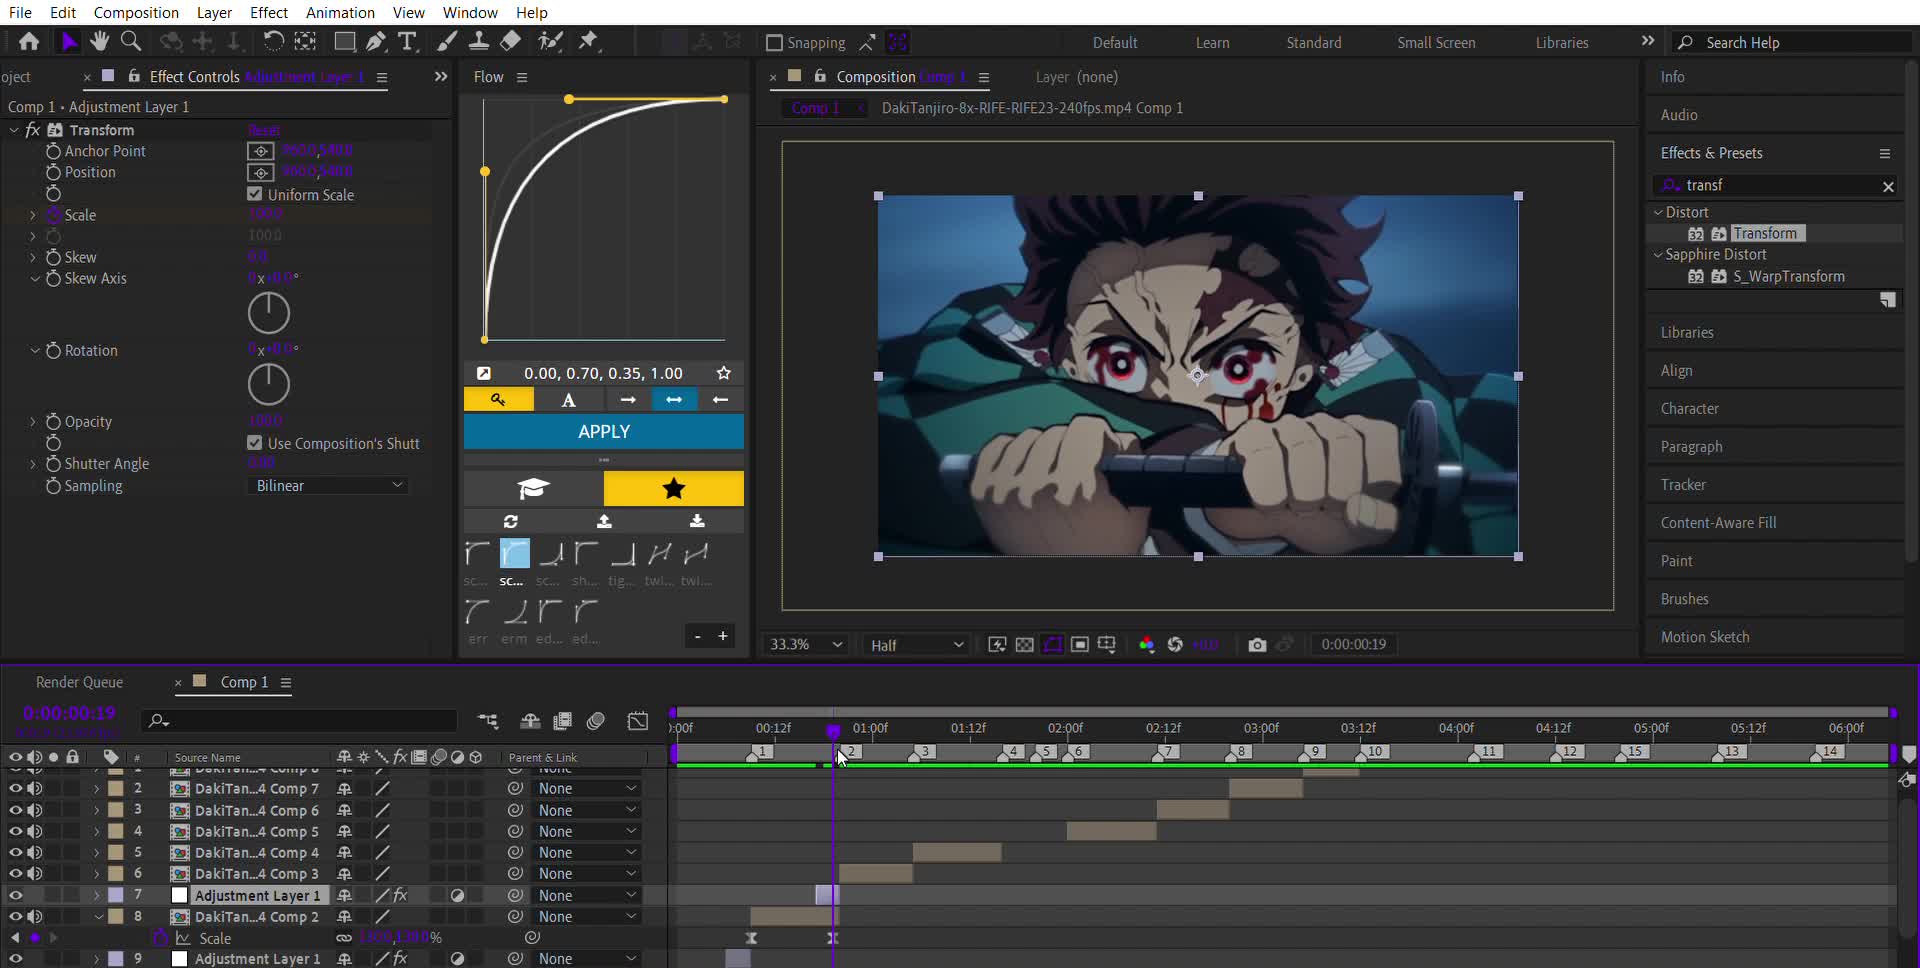Expand the Opacity property
Viewport: 1920px width, 968px height.
pyautogui.click(x=33, y=422)
